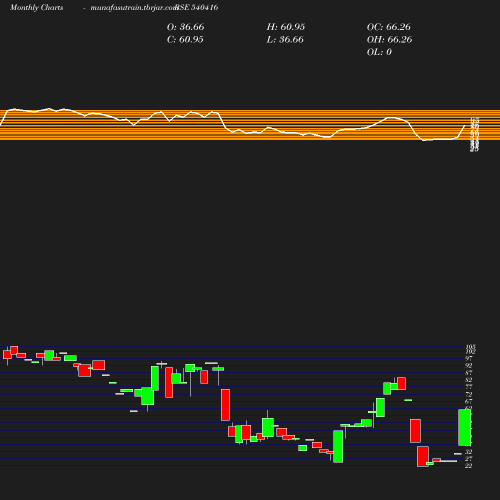Click the "OH: 66.26" reading
The width and height of the screenshot is (500, 500).
389,40
